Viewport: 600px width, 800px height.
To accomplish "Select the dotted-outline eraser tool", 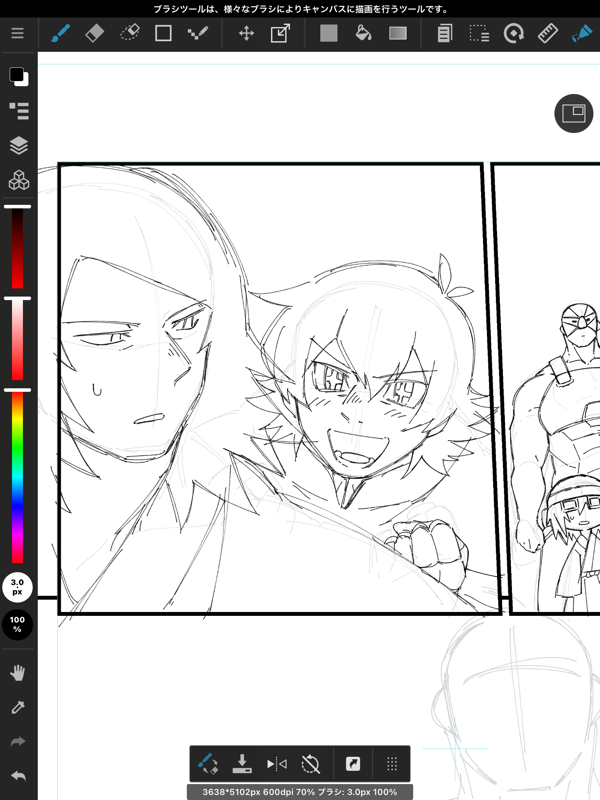I will pyautogui.click(x=130, y=33).
